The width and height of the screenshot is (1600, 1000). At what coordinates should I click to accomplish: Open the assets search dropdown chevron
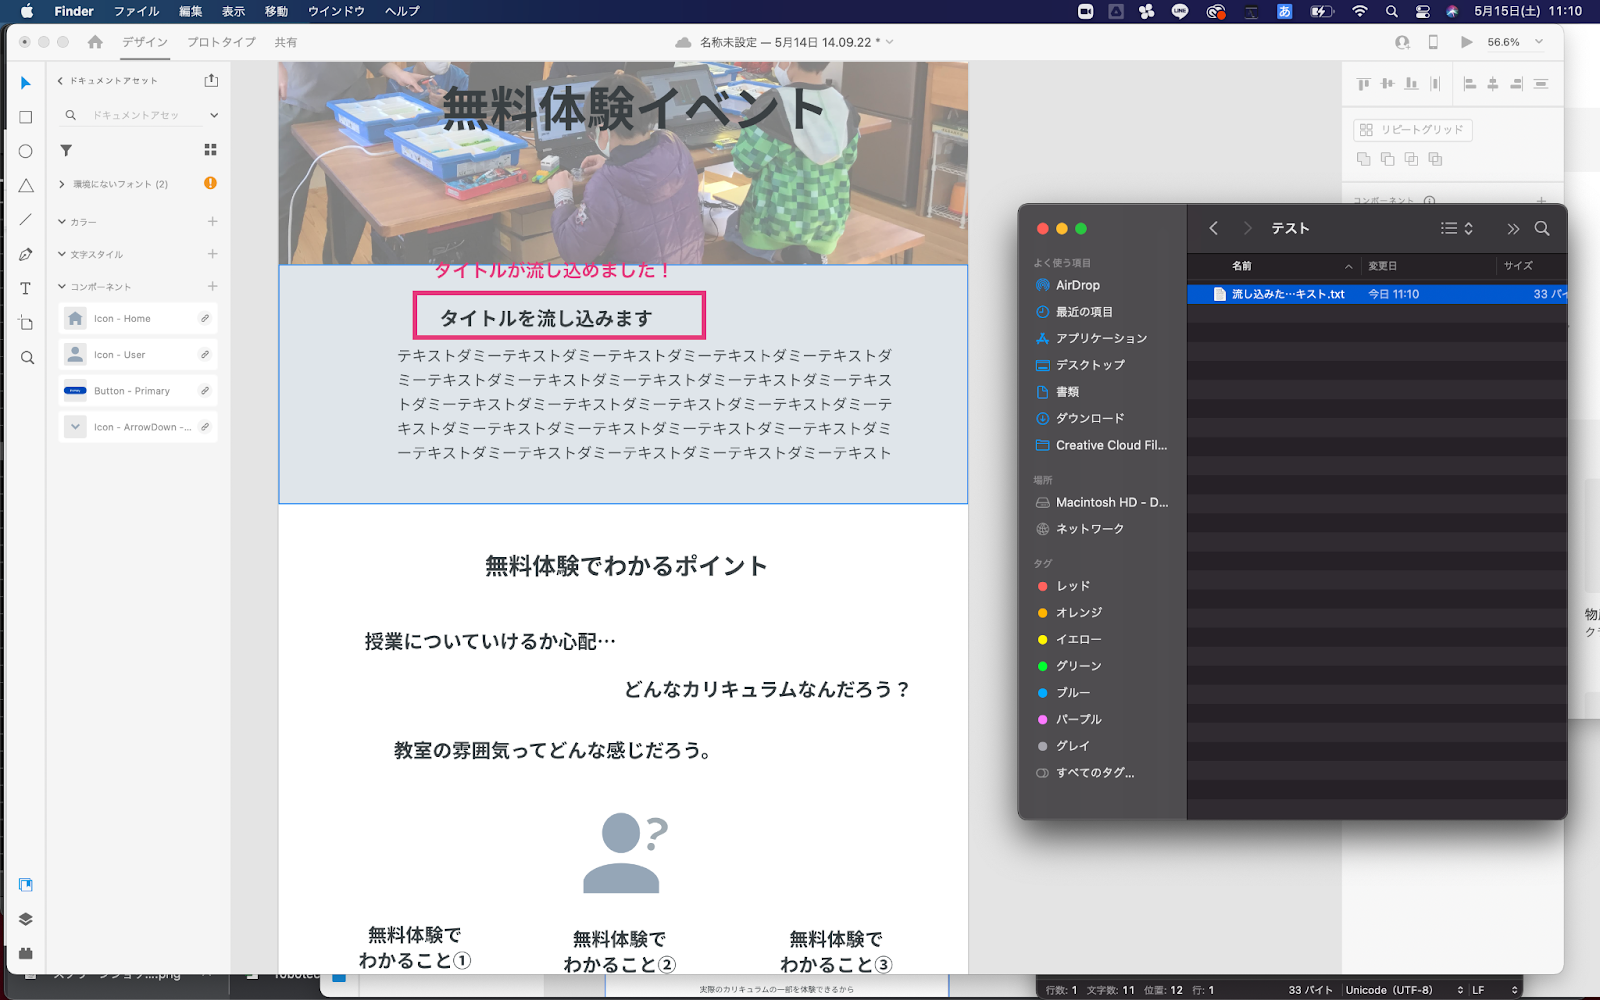[213, 115]
